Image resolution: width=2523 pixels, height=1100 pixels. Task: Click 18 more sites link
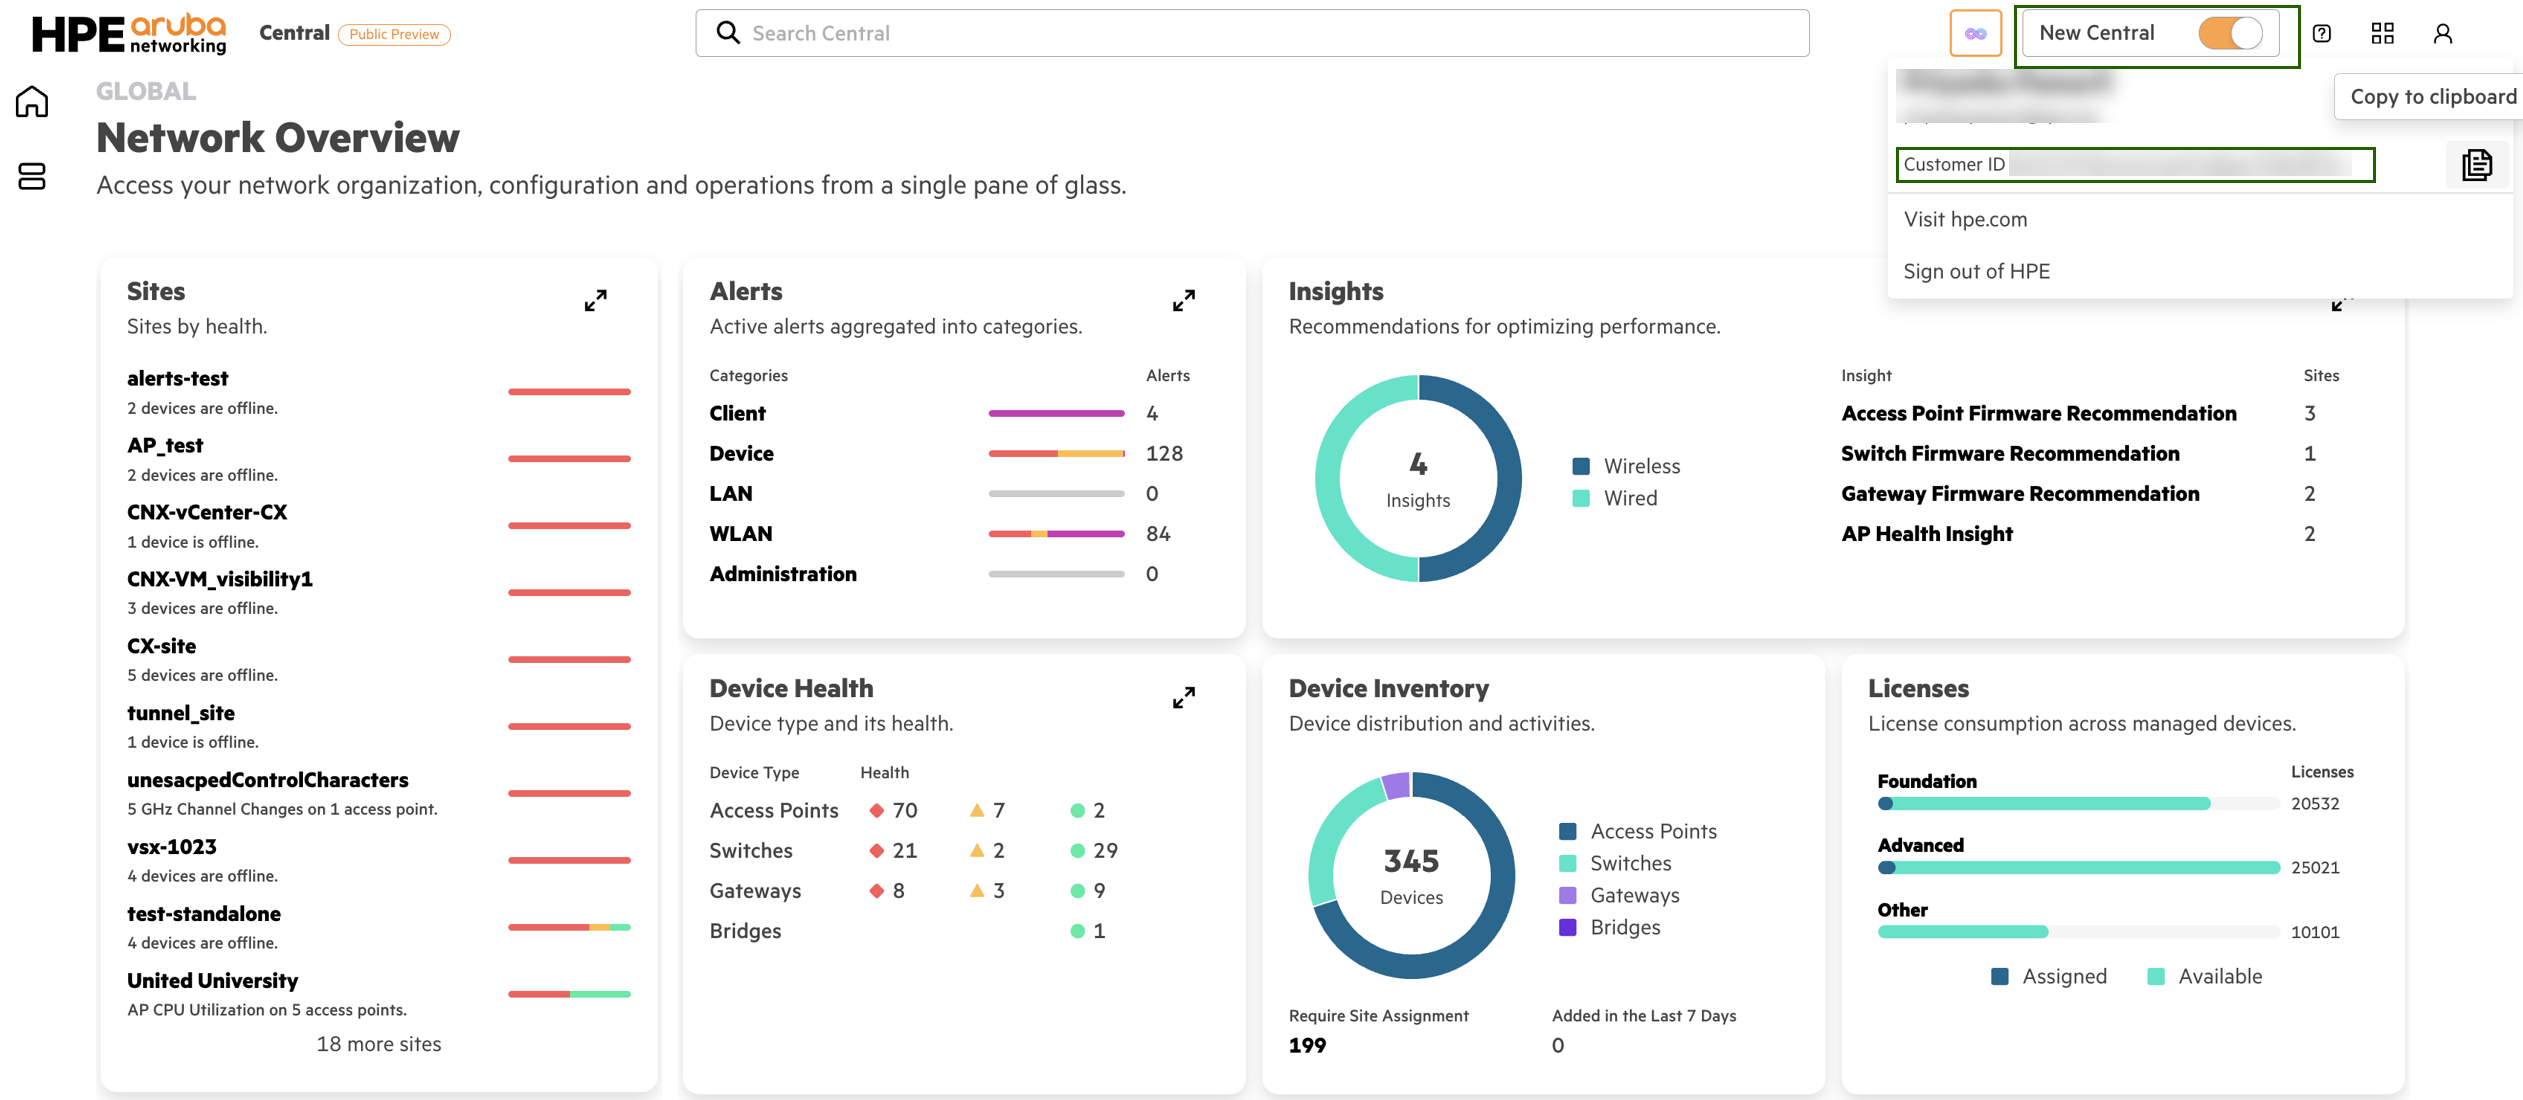click(x=378, y=1044)
